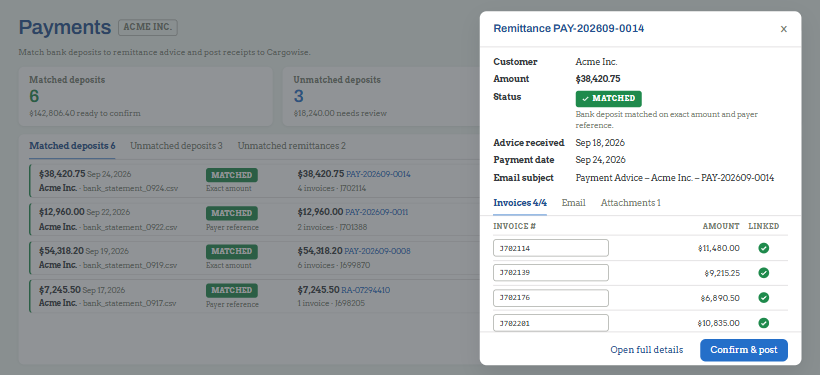Click linked checkmark for invoice J702114
Image resolution: width=820 pixels, height=375 pixels.
pyautogui.click(x=764, y=248)
